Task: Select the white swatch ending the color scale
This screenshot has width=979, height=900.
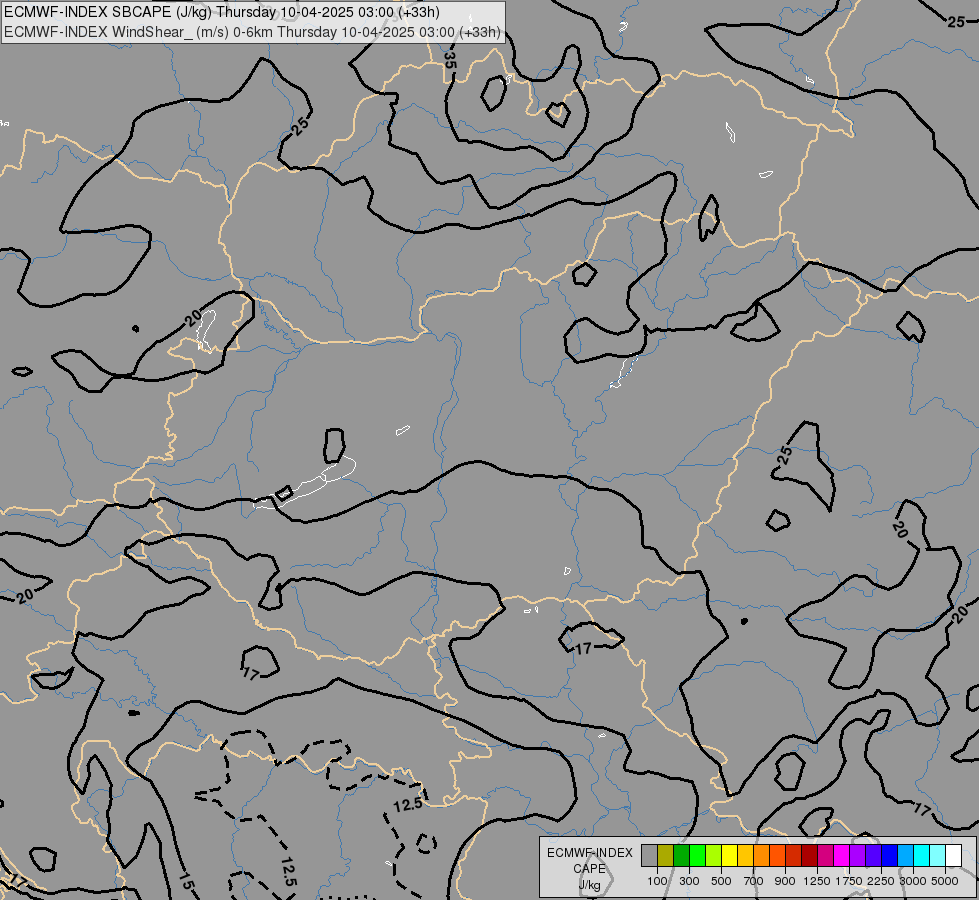Action: coord(953,856)
